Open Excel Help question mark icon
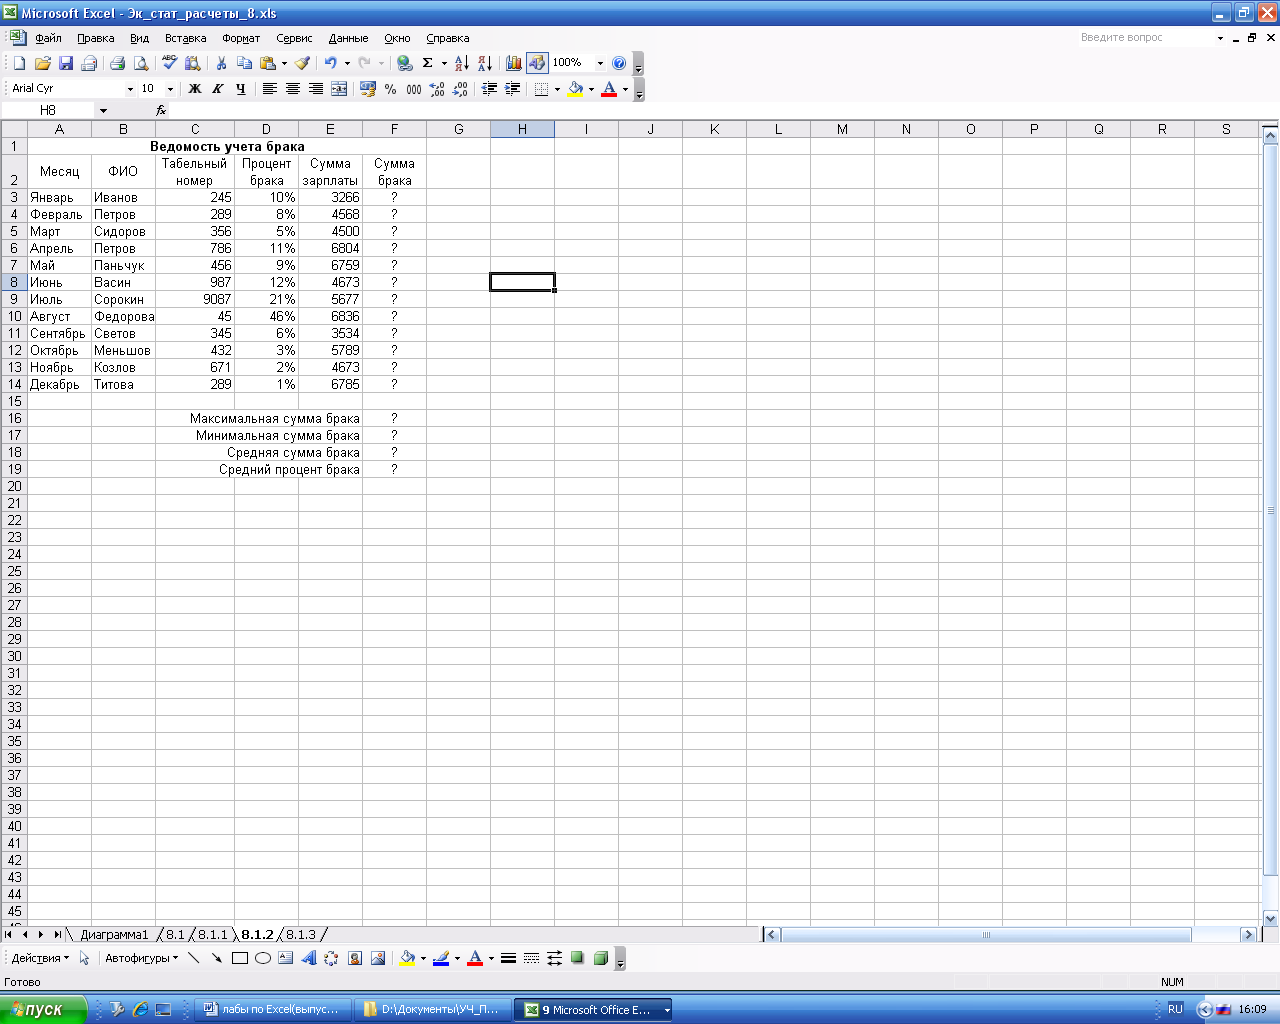1280x1024 pixels. [619, 63]
